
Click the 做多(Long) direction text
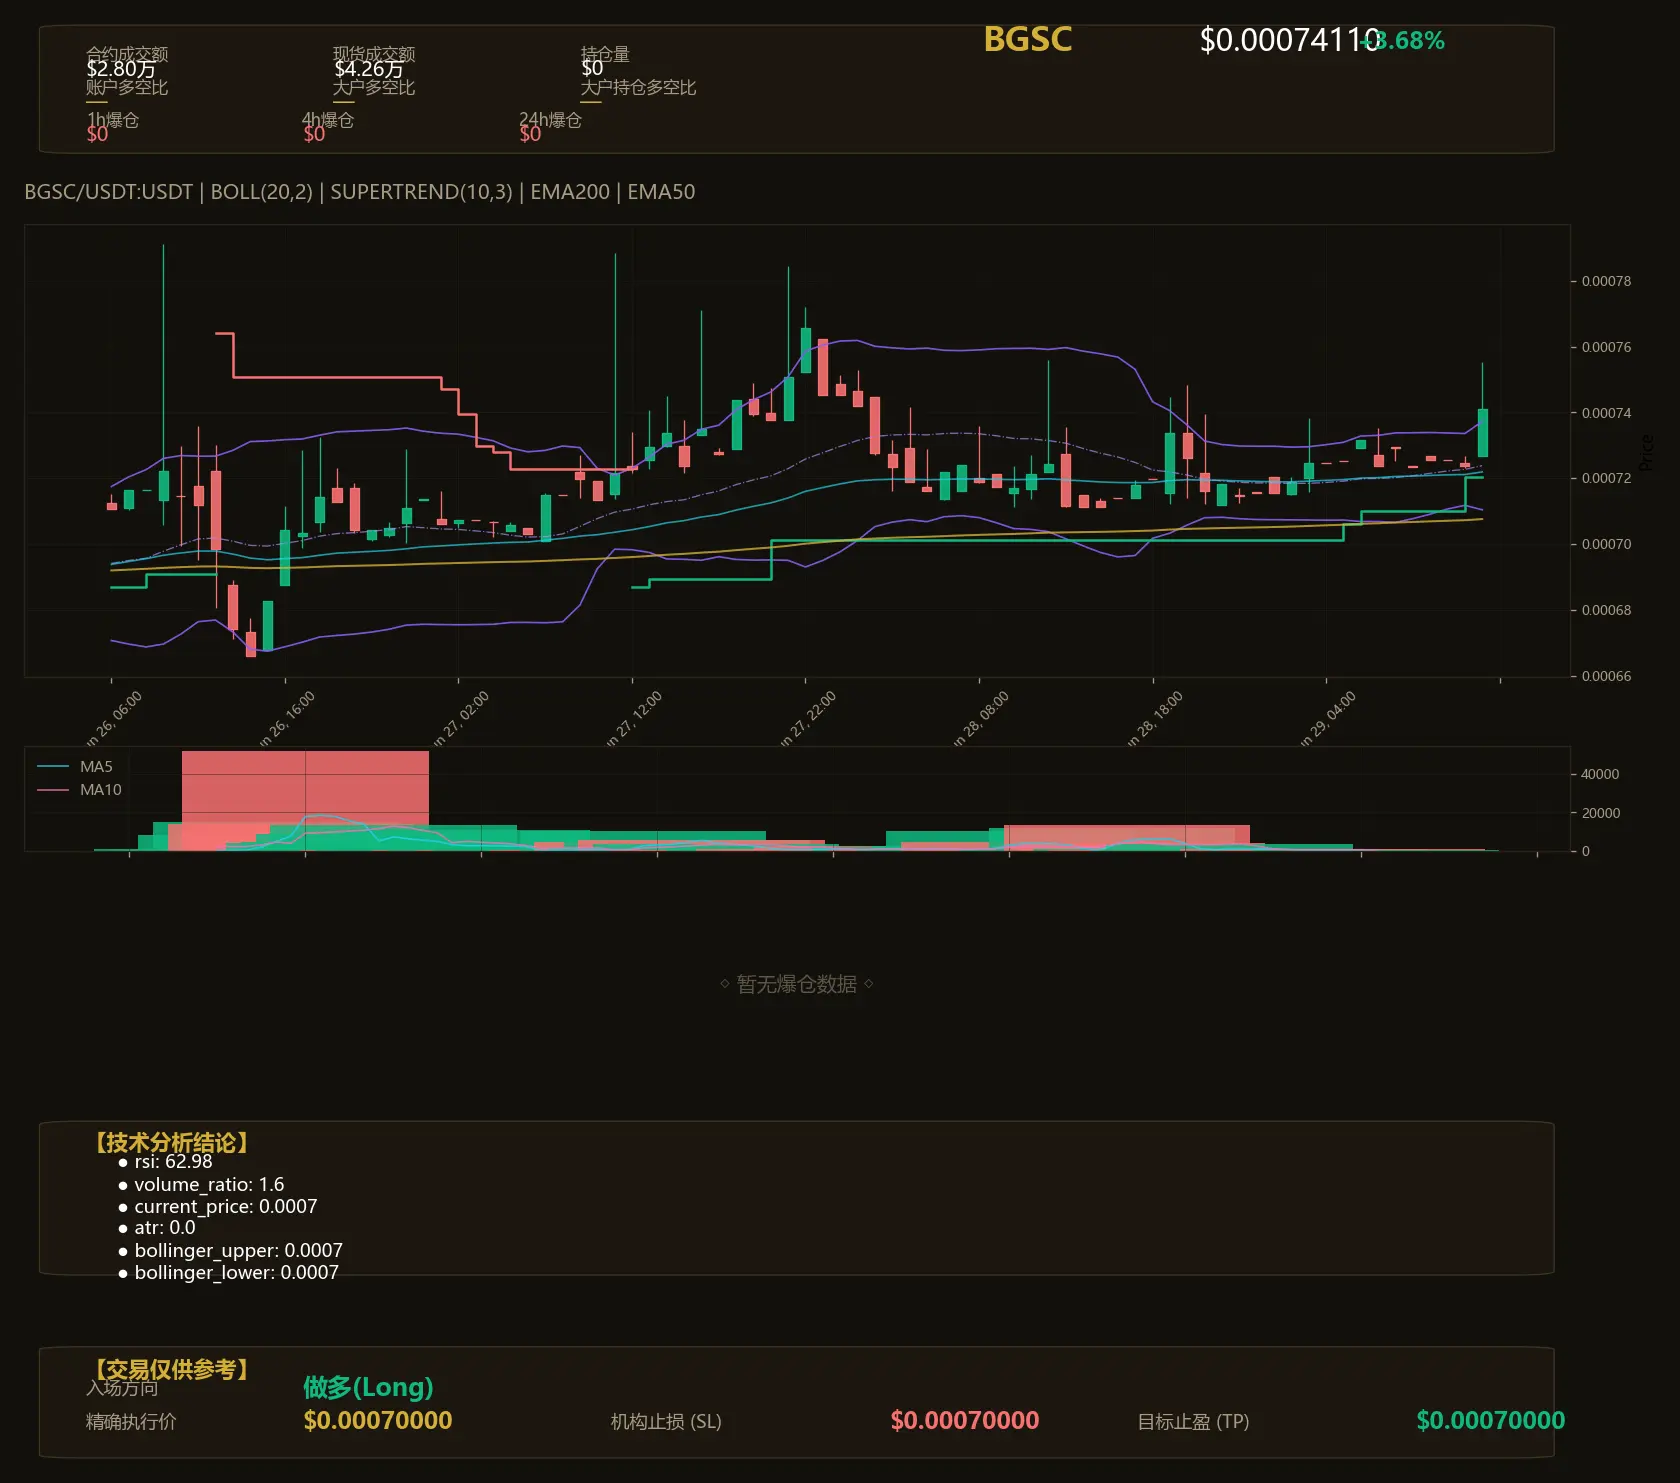click(368, 1387)
